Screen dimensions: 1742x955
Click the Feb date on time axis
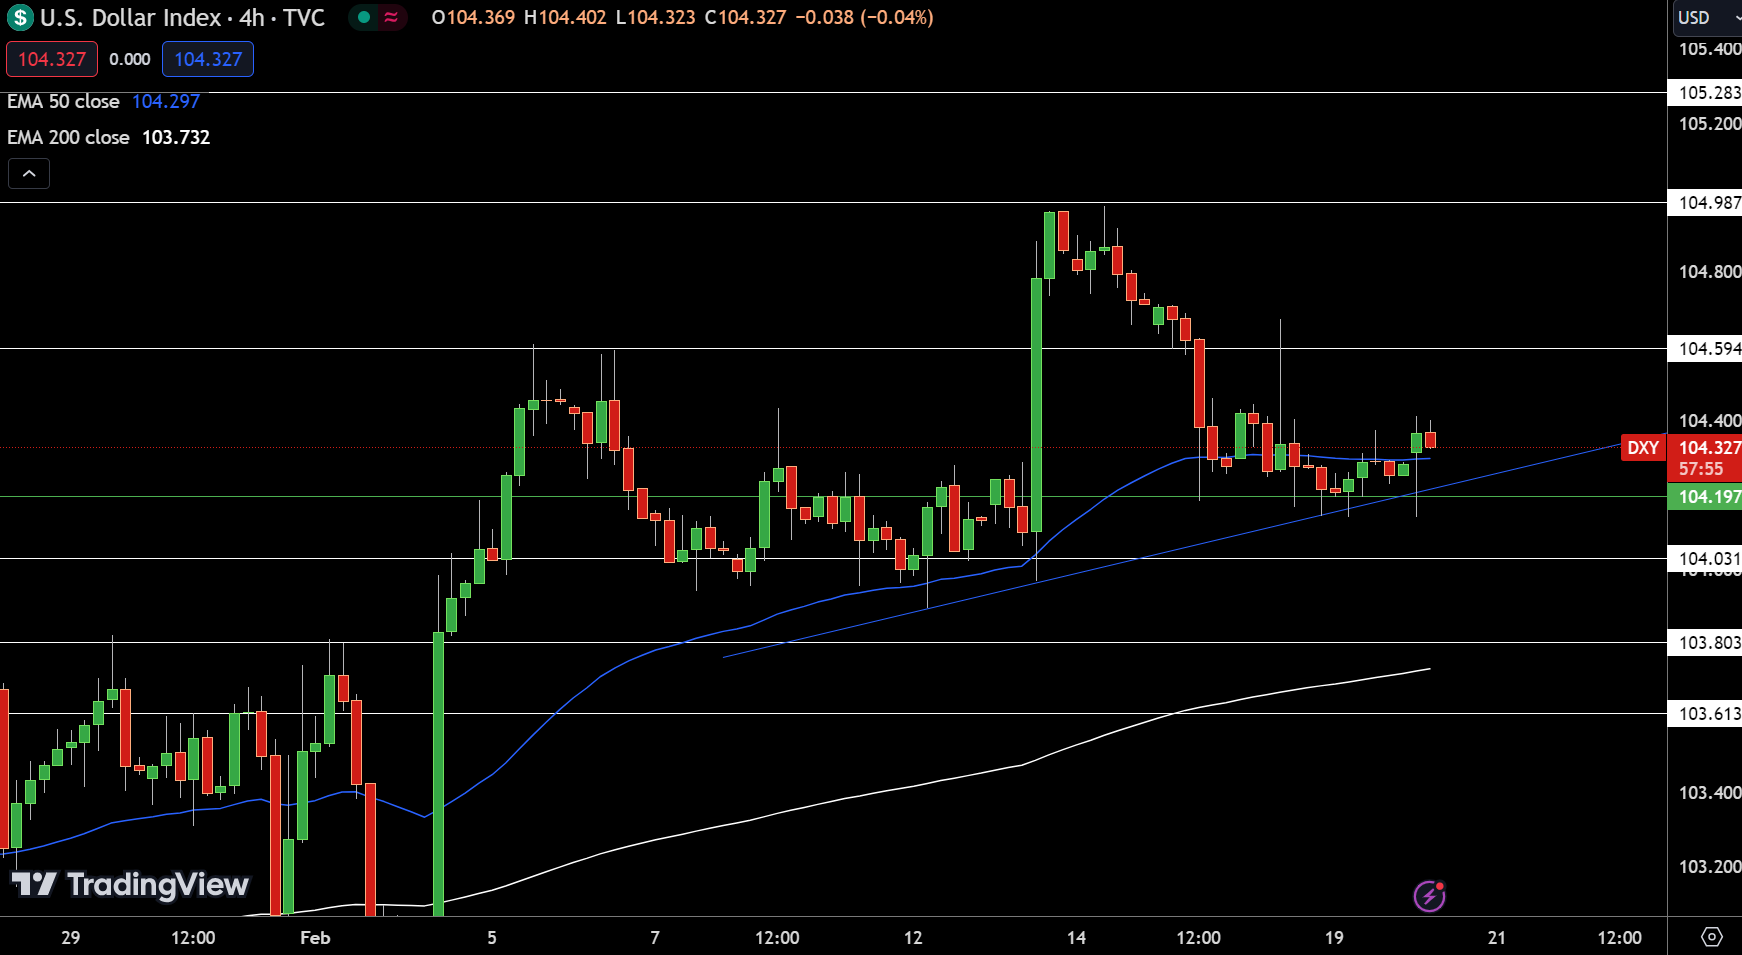click(315, 937)
